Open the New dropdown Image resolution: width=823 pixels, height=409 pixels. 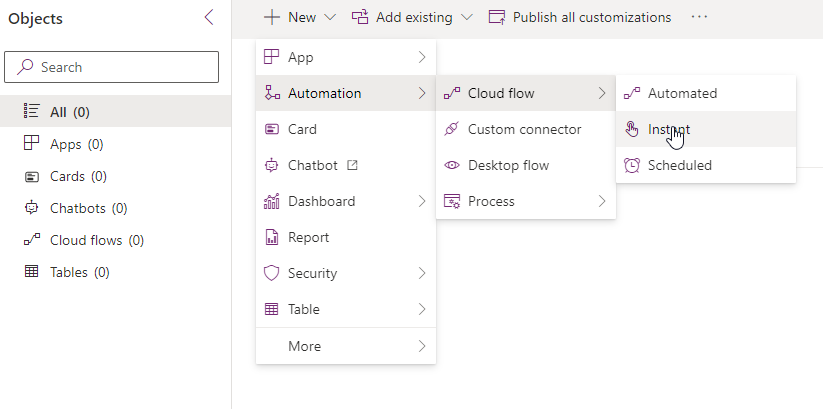300,17
